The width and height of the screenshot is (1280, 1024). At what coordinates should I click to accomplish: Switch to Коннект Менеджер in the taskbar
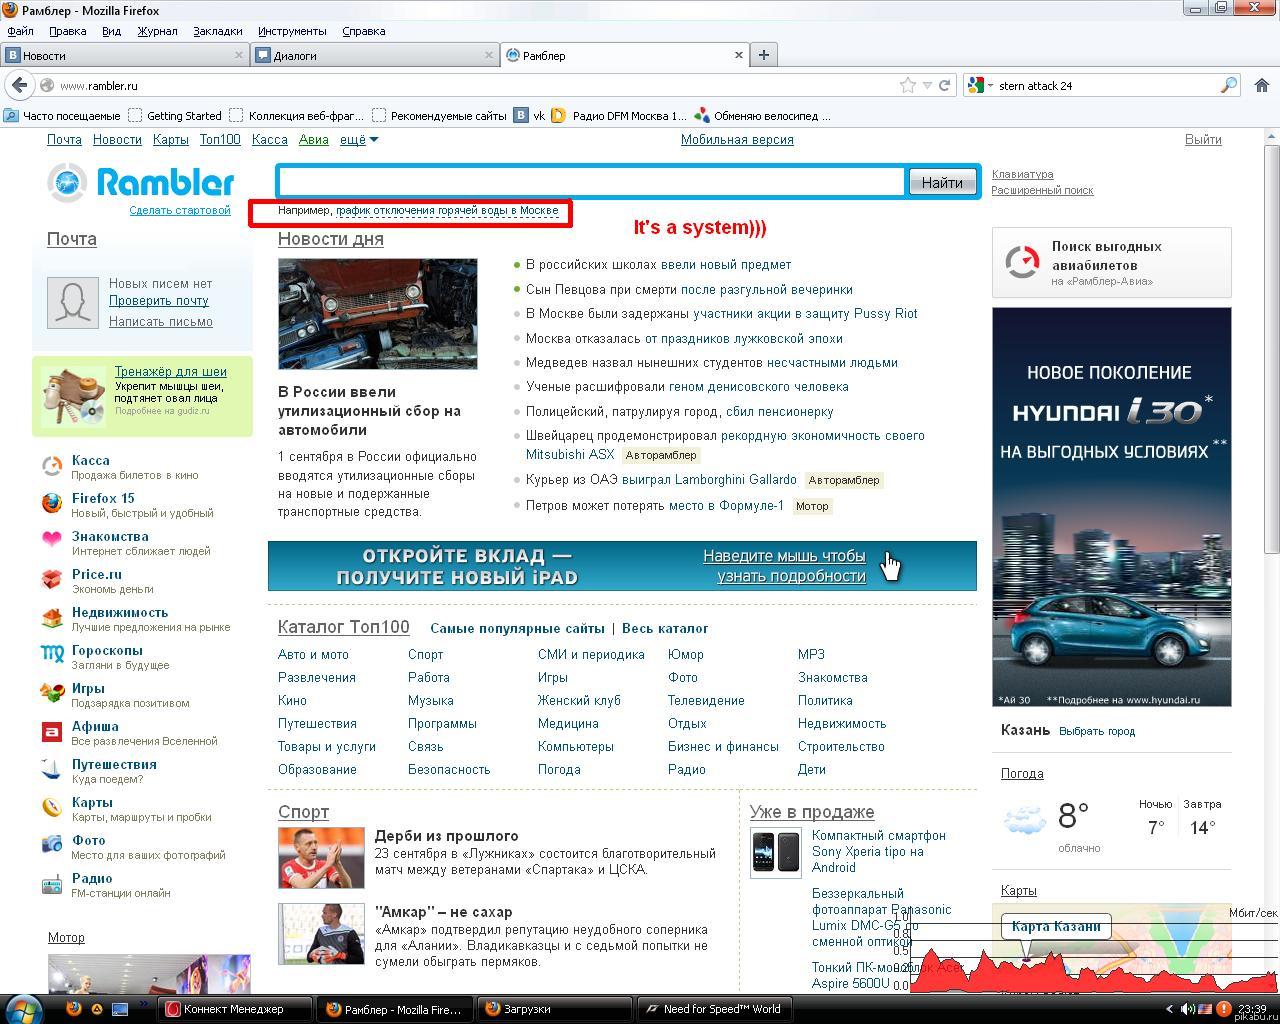[234, 1009]
